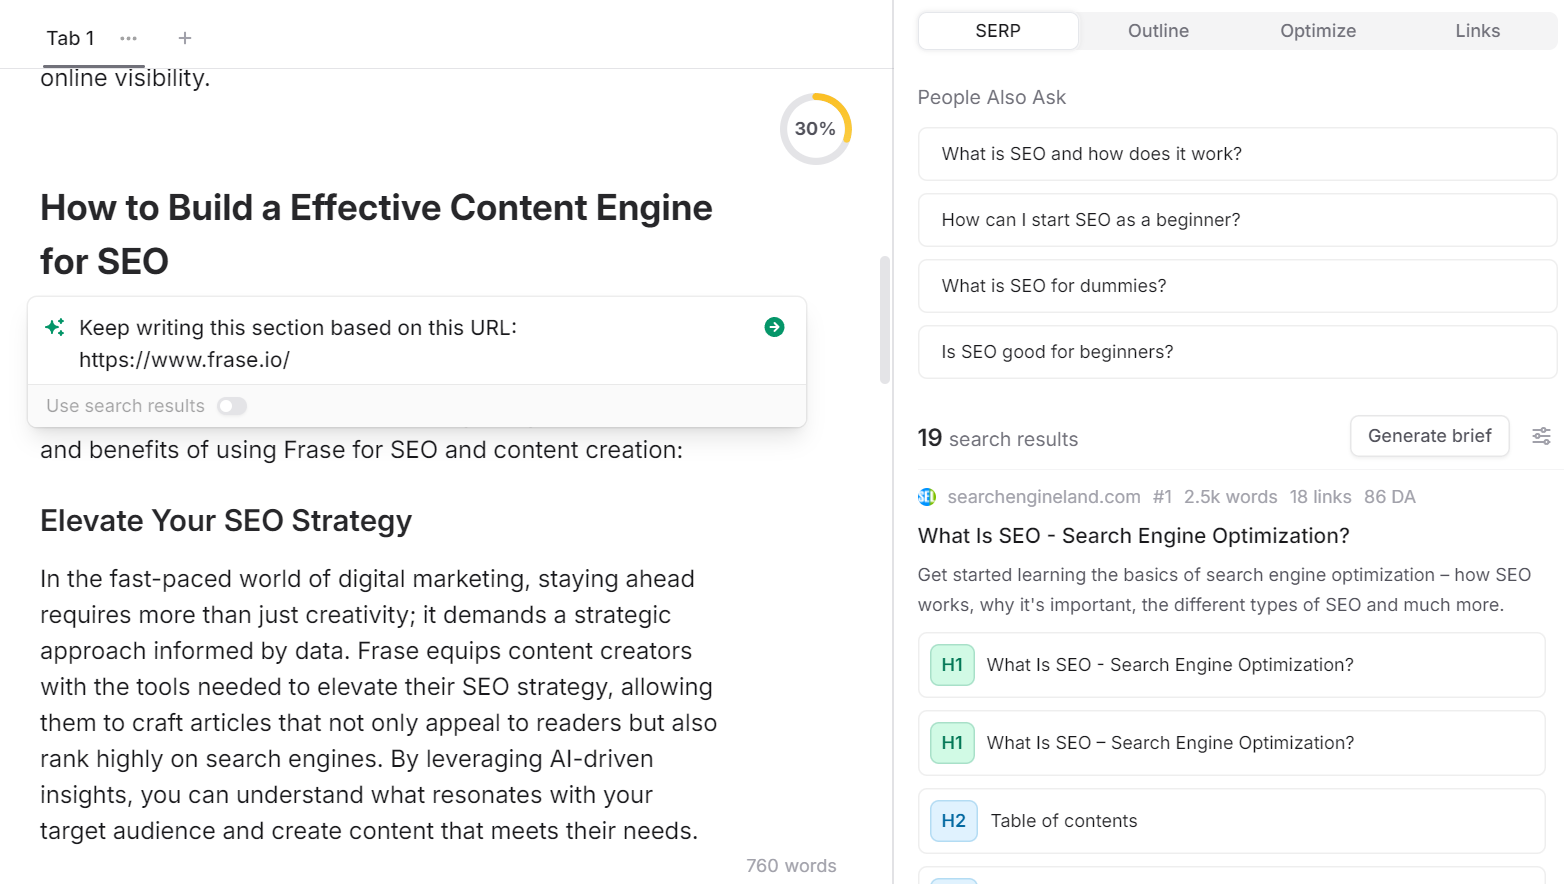
Task: Click the Elevate Your SEO Strategy heading
Action: coord(226,521)
